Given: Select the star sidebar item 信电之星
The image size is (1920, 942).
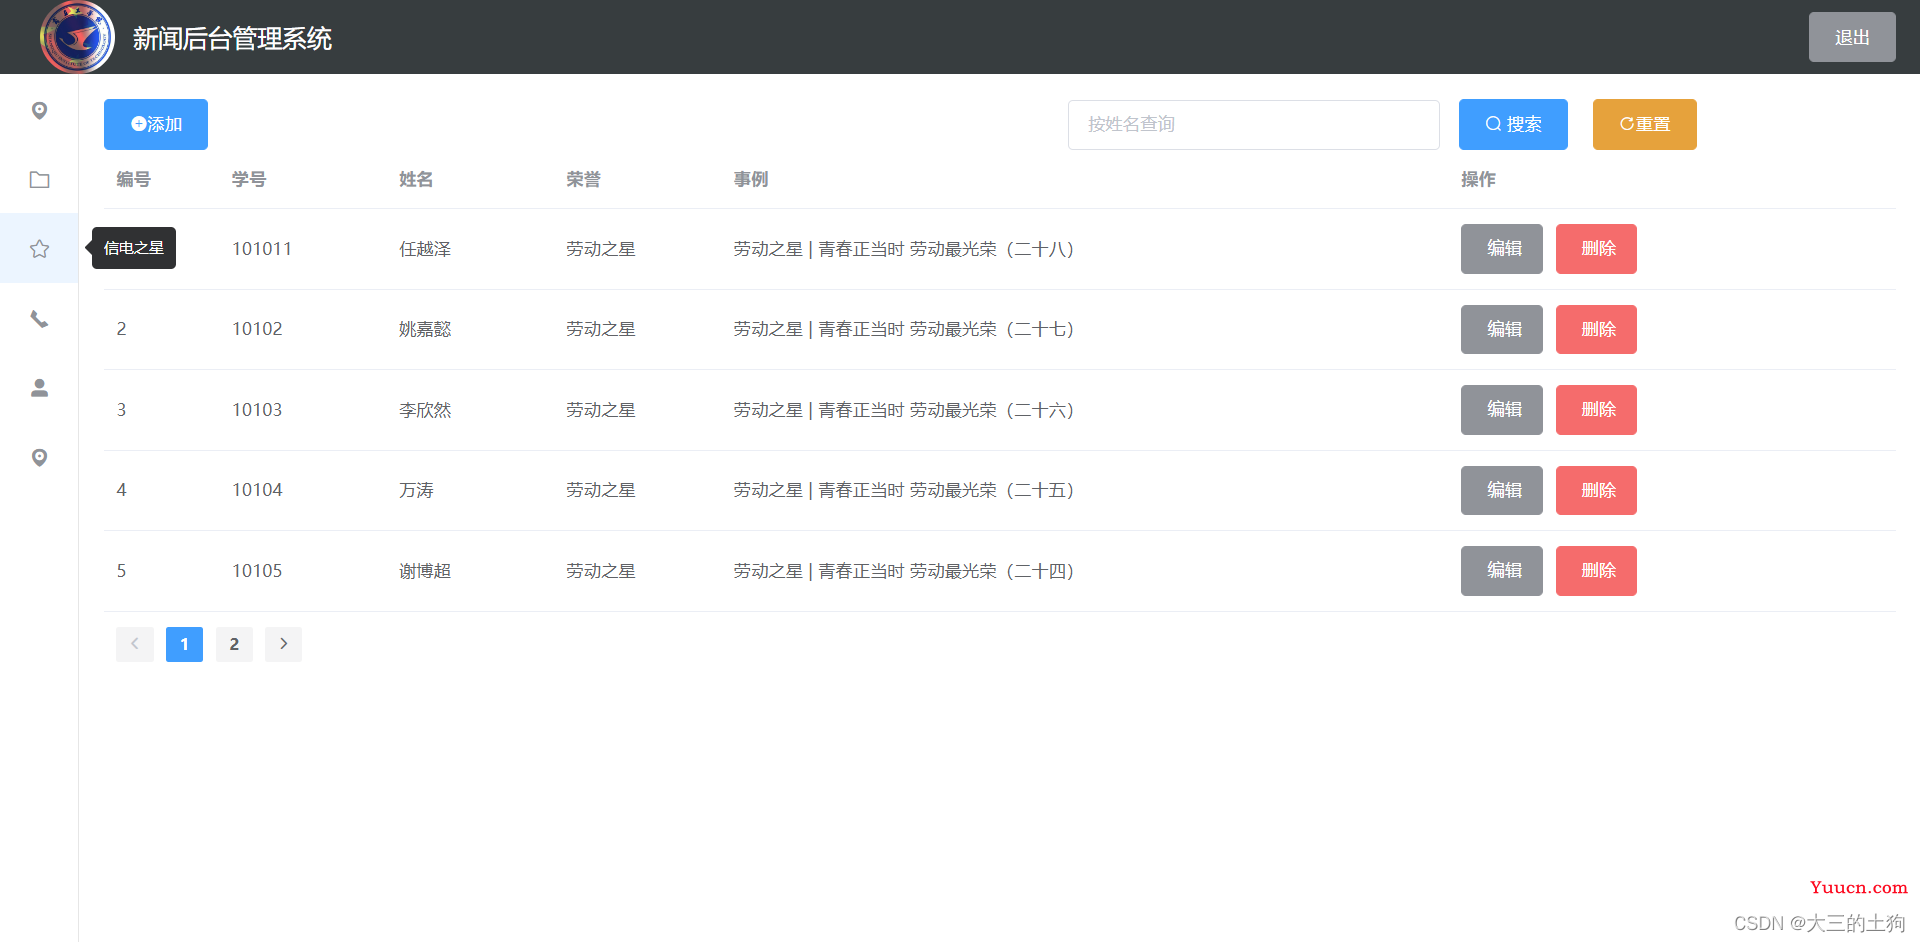Looking at the screenshot, I should [x=39, y=248].
